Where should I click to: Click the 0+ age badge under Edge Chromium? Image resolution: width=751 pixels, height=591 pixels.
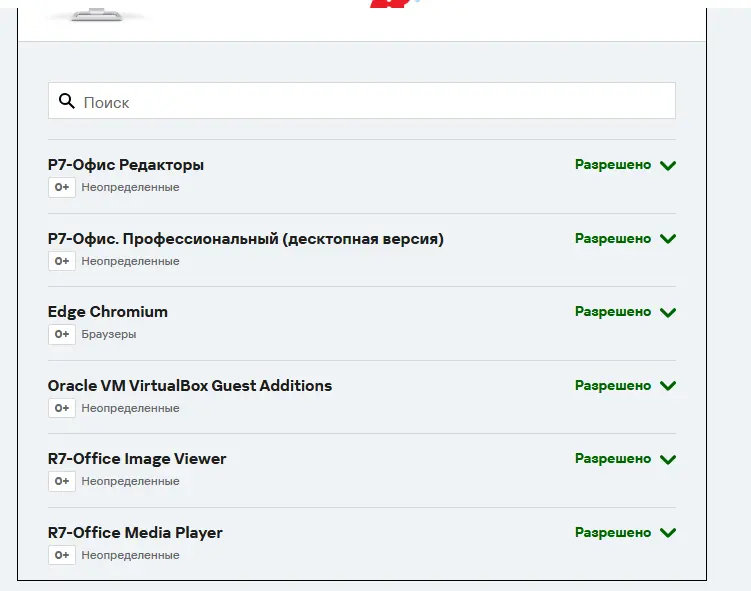(x=62, y=334)
